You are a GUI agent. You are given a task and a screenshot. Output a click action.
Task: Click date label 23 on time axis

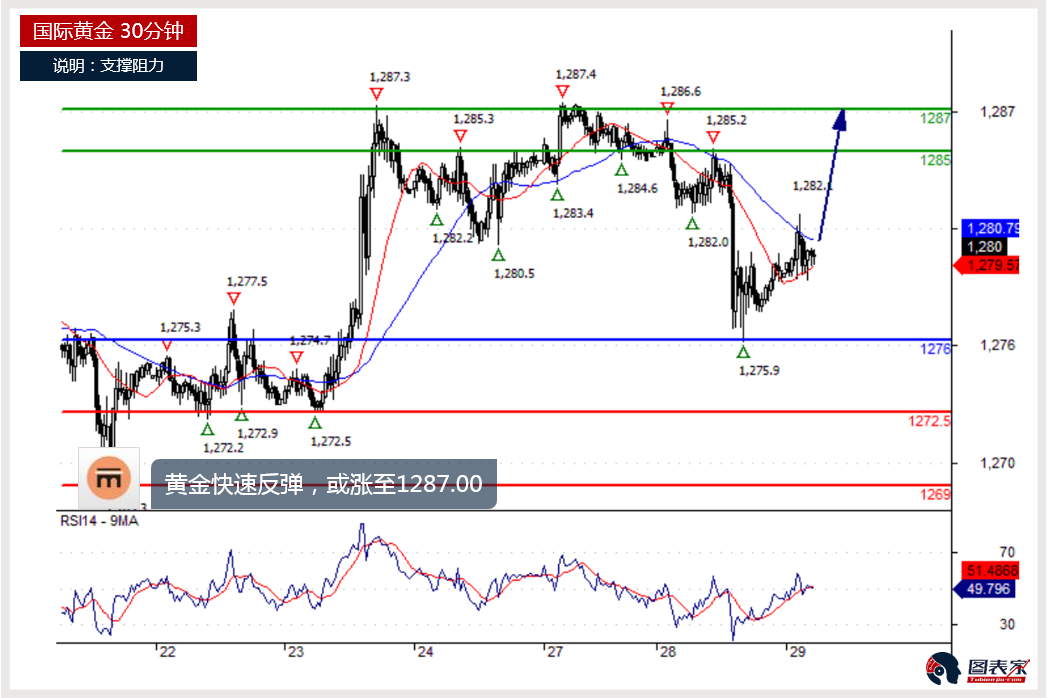tap(295, 652)
